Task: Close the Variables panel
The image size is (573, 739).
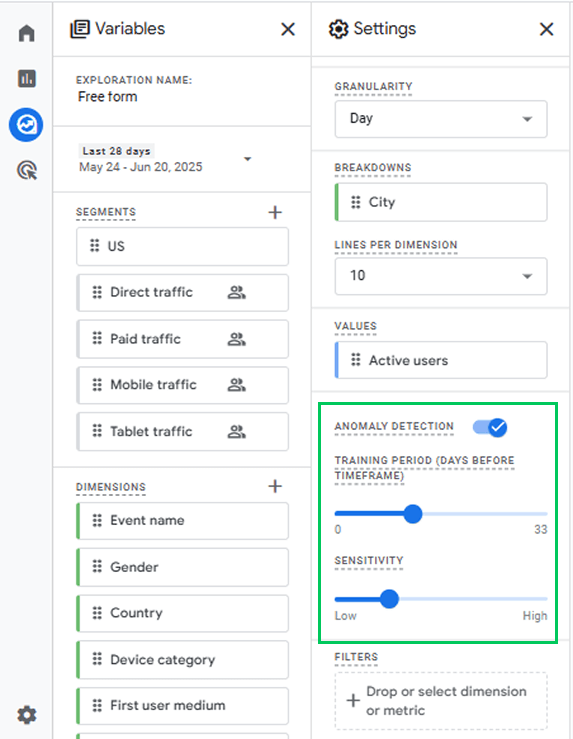Action: [288, 29]
